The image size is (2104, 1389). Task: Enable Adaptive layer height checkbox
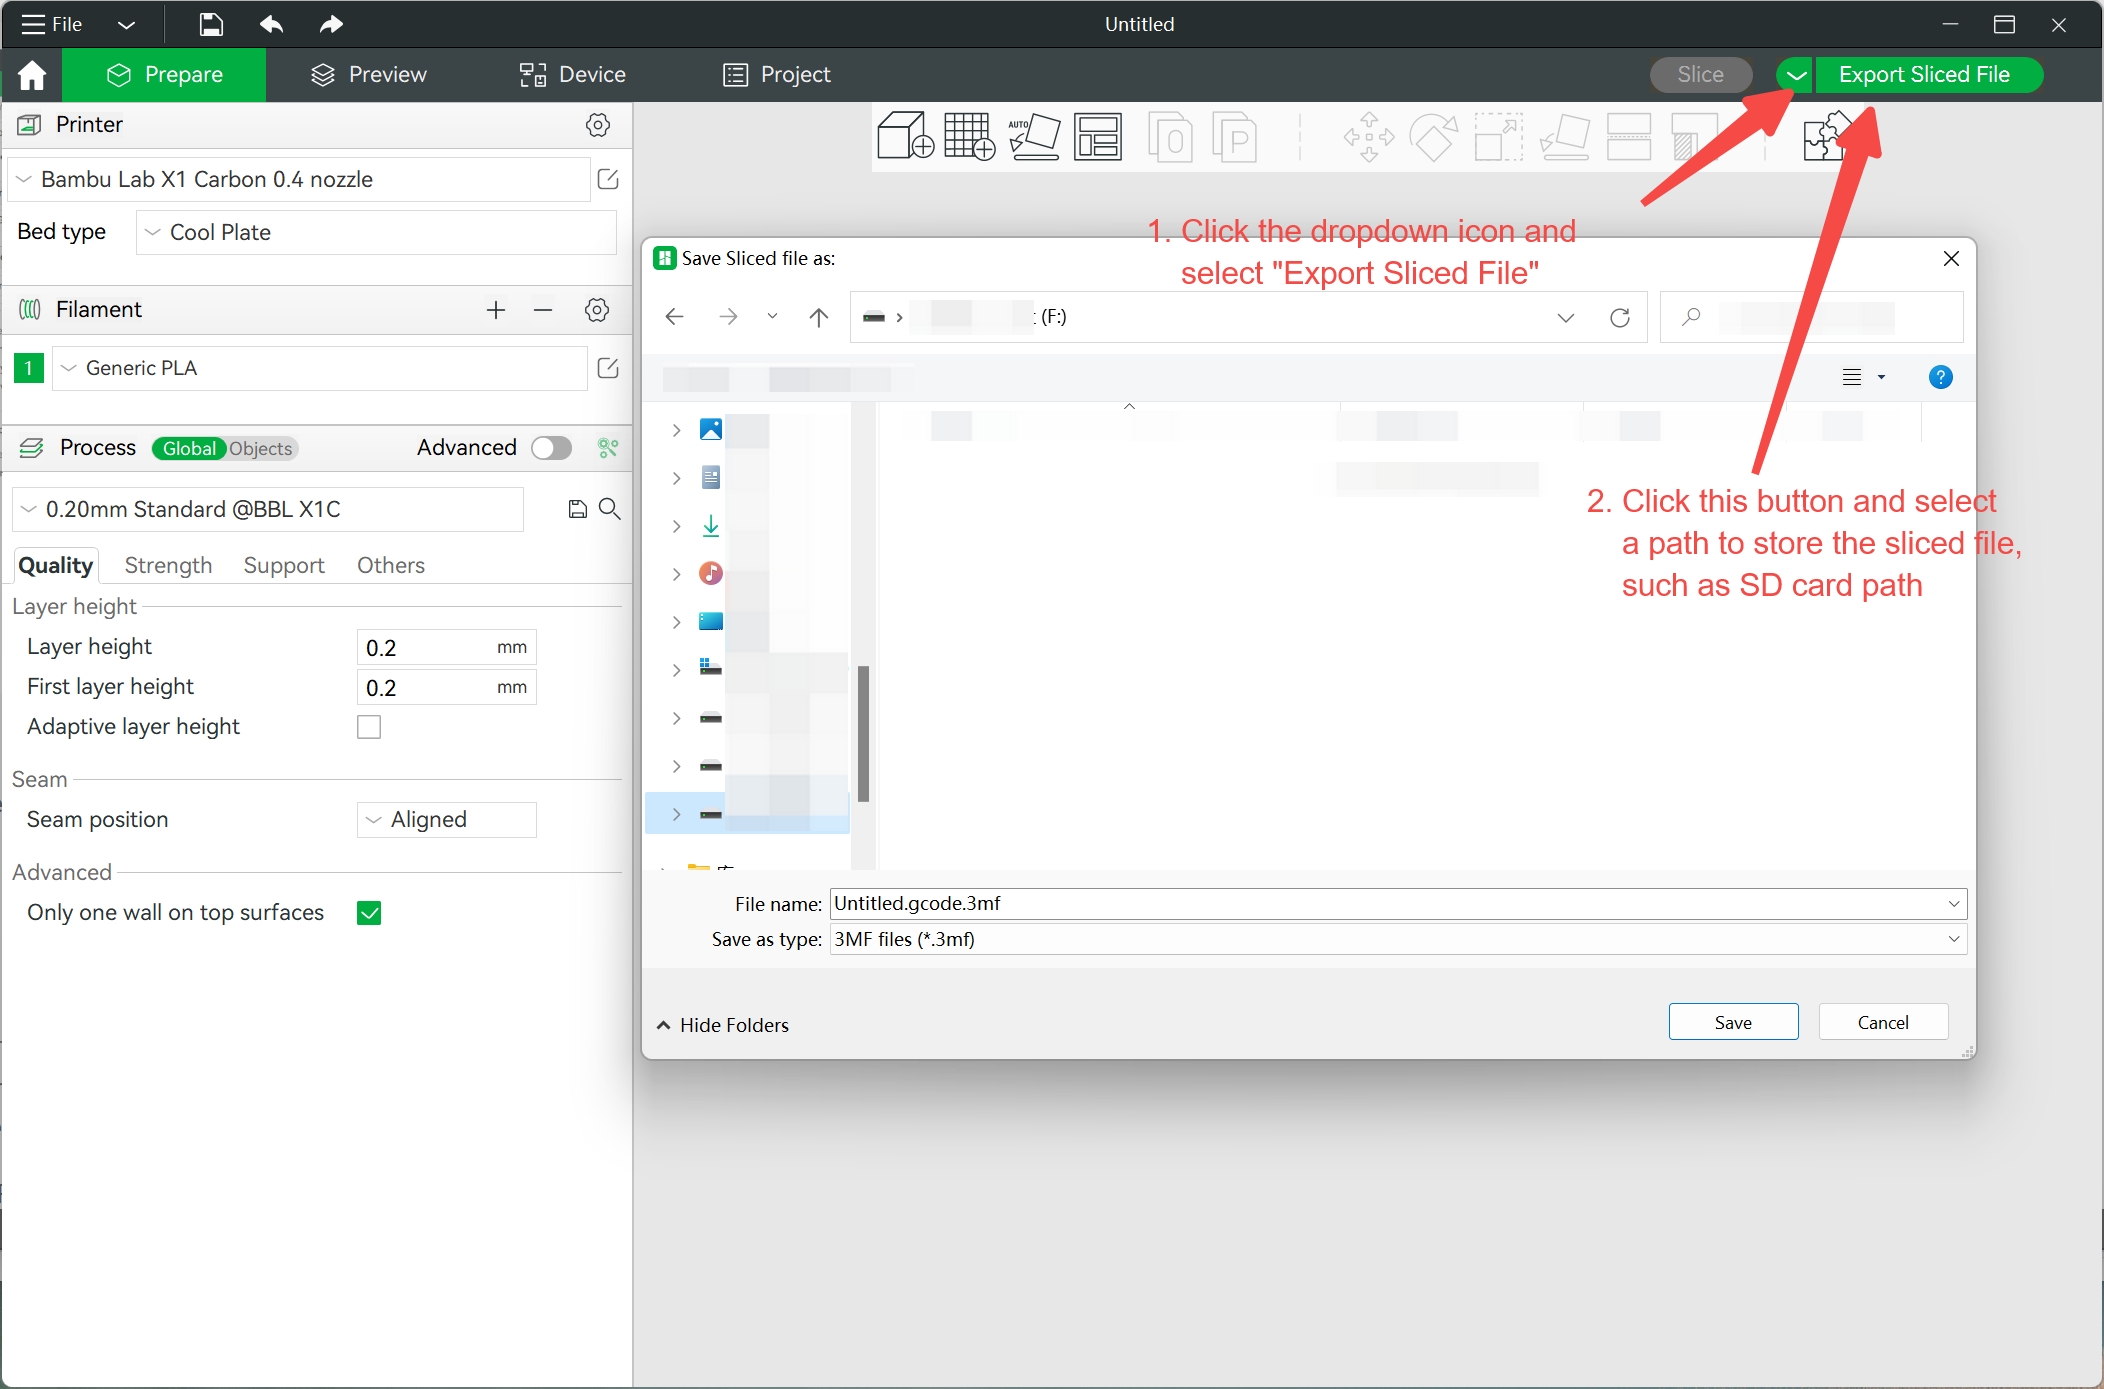click(369, 727)
